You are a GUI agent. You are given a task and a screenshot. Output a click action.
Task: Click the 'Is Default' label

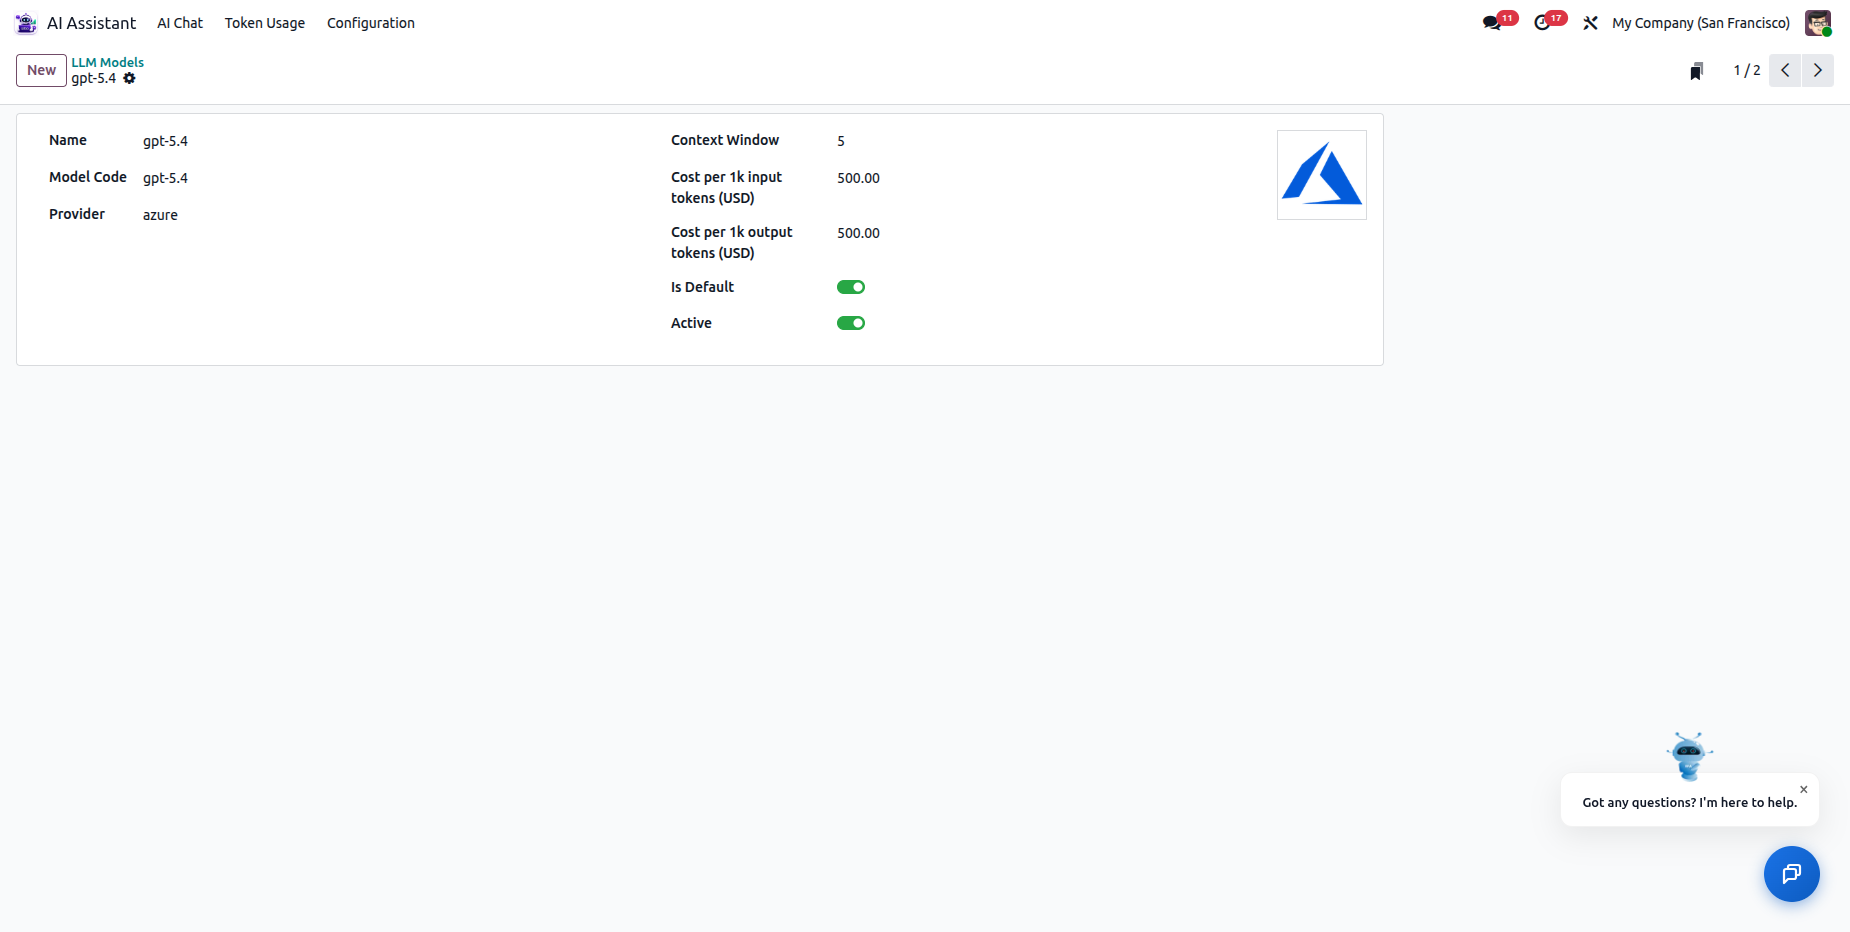point(702,287)
